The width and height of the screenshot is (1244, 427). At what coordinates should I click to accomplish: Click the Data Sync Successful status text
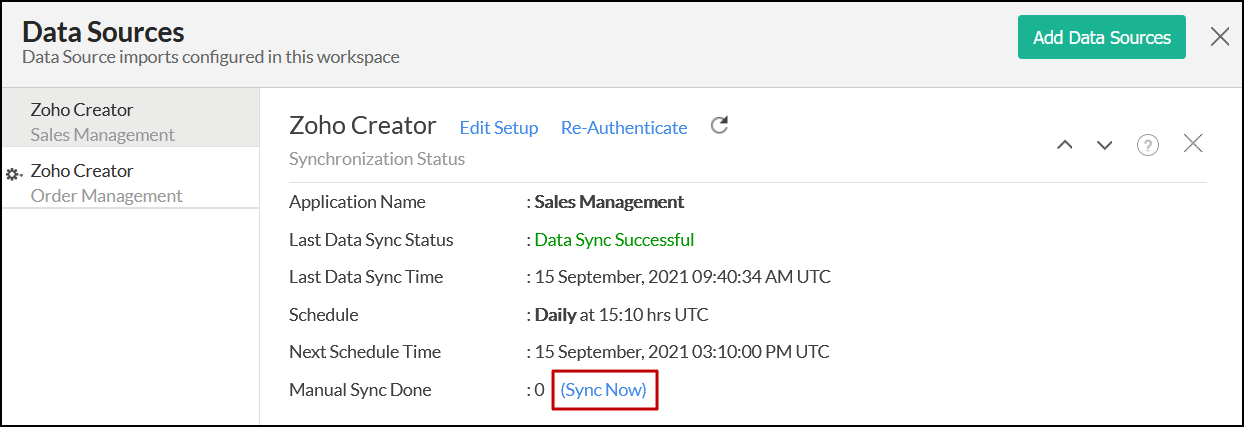pos(614,240)
